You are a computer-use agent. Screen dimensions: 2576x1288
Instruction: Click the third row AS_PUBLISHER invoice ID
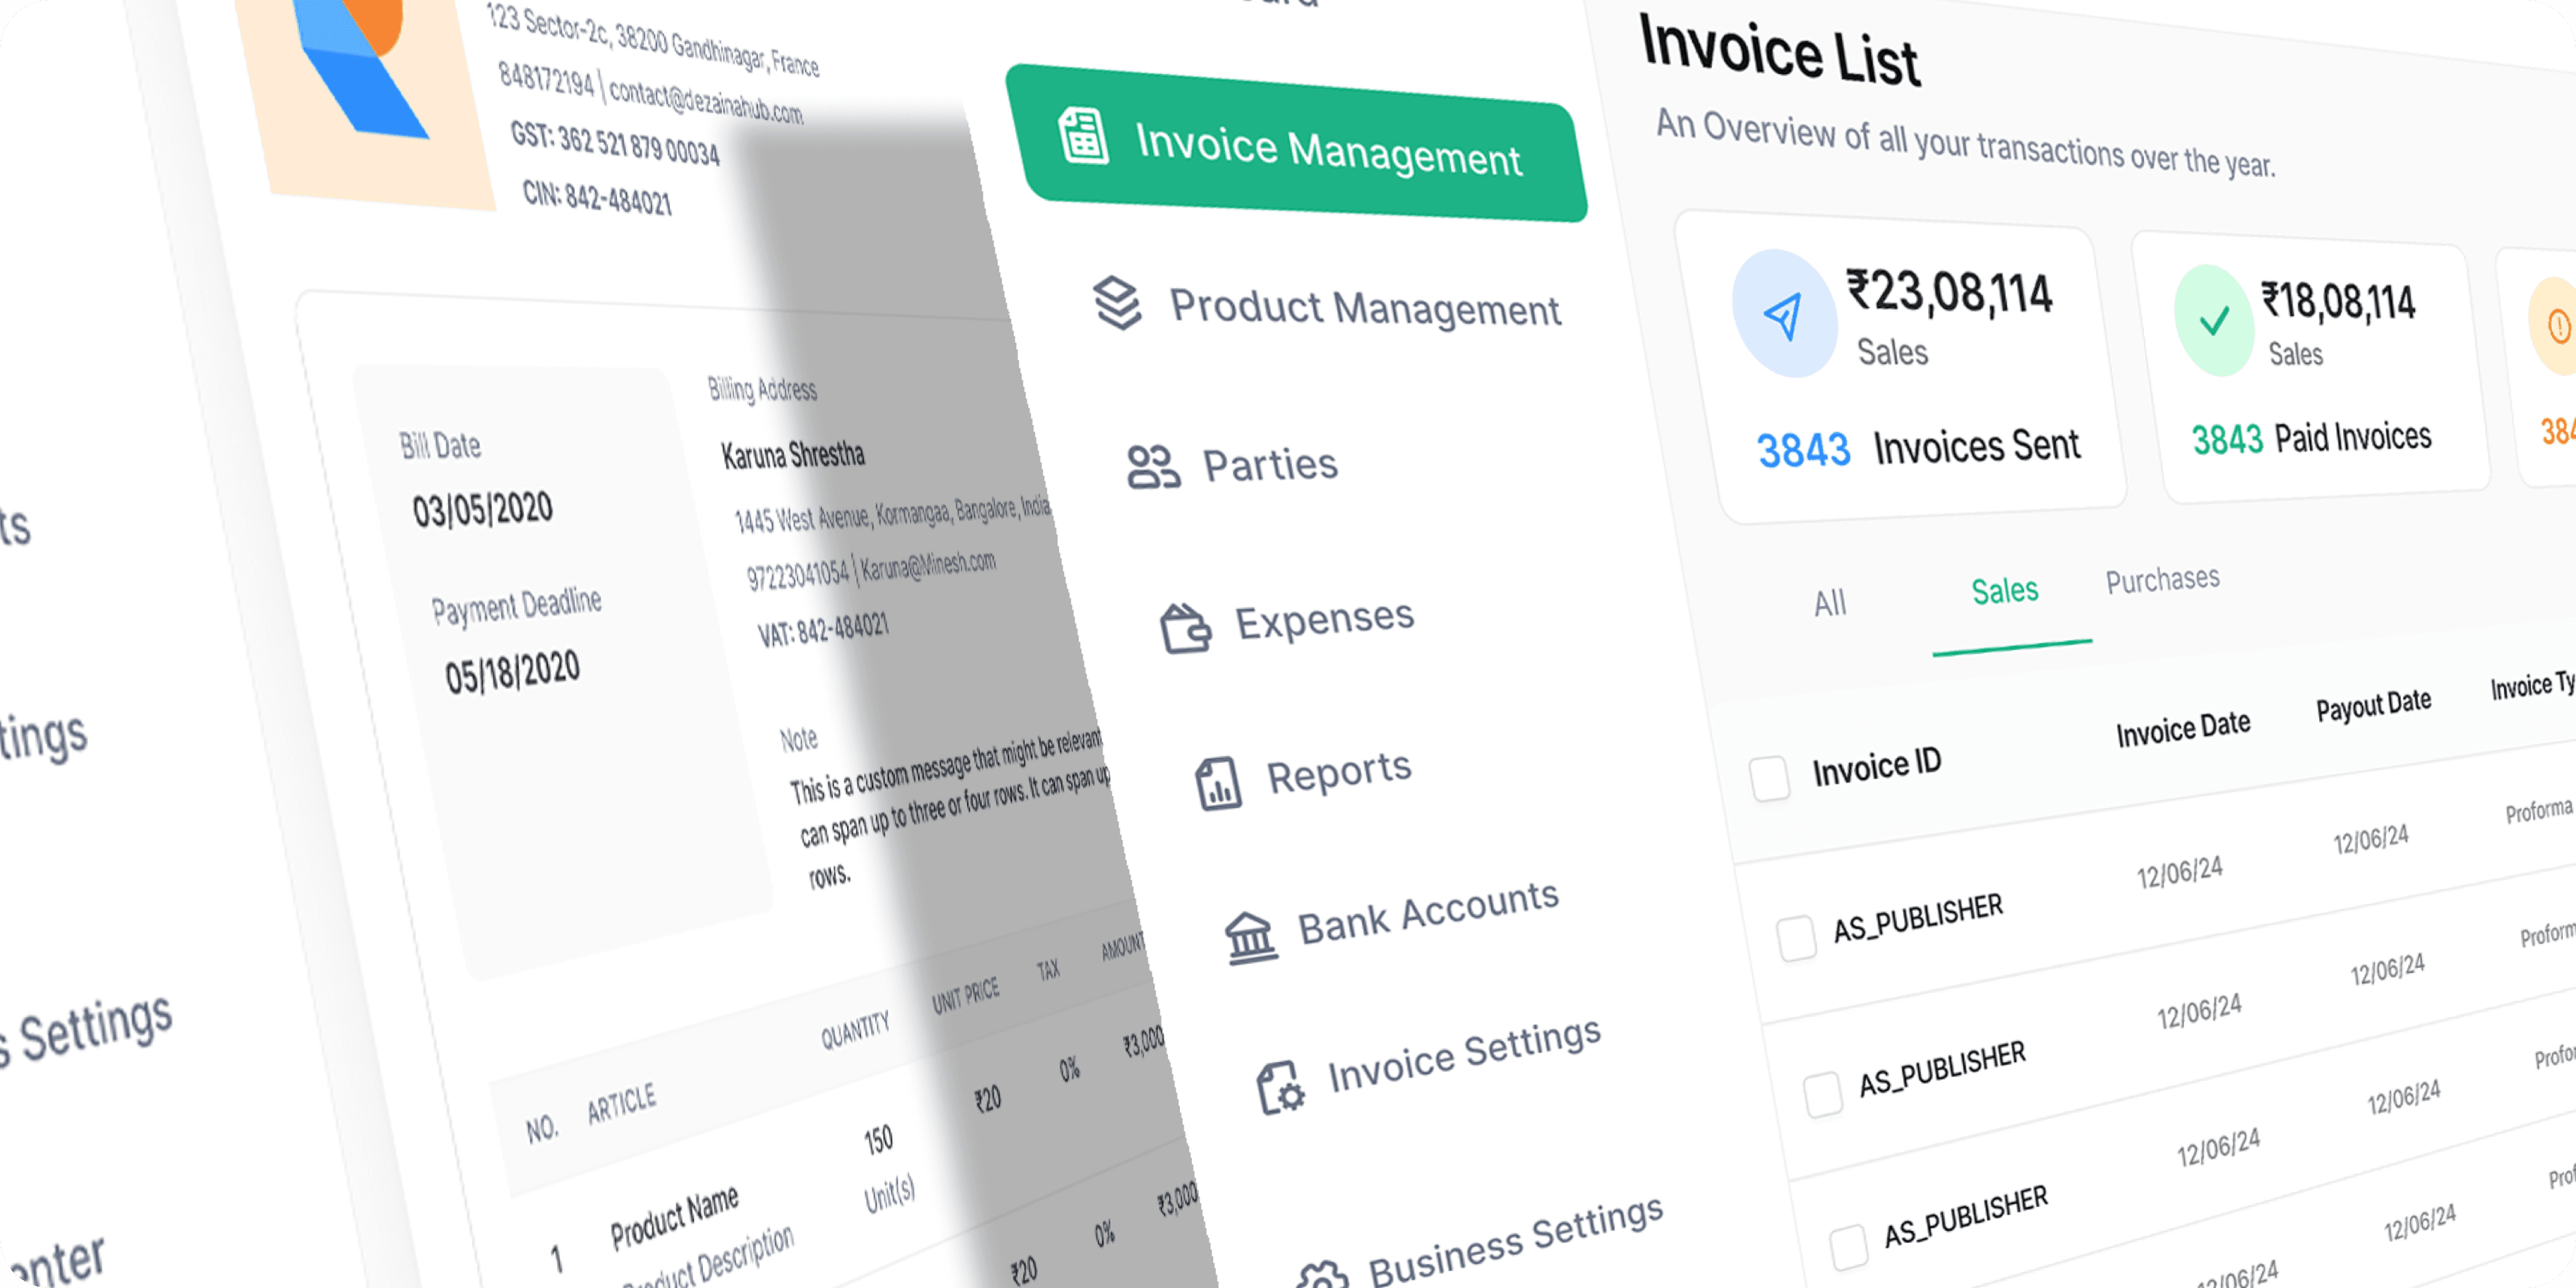coord(1966,1217)
